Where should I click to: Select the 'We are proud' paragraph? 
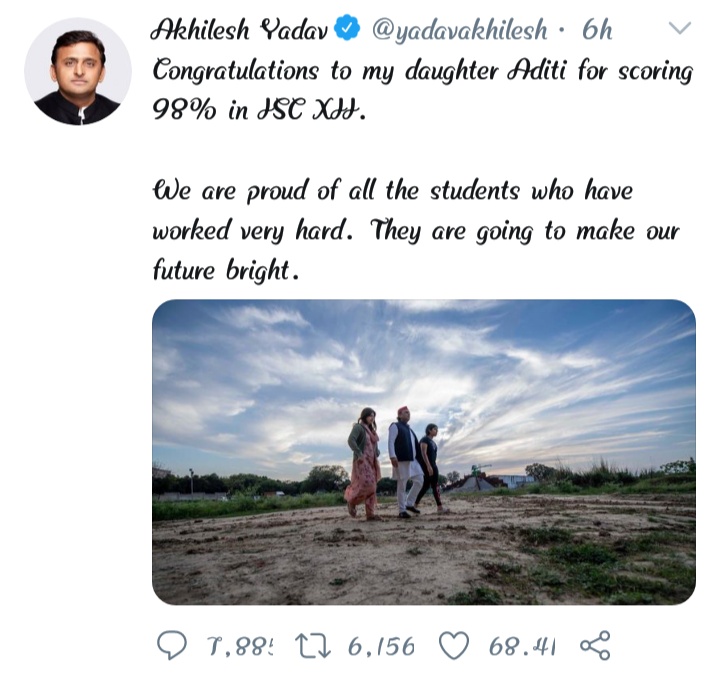(416, 230)
